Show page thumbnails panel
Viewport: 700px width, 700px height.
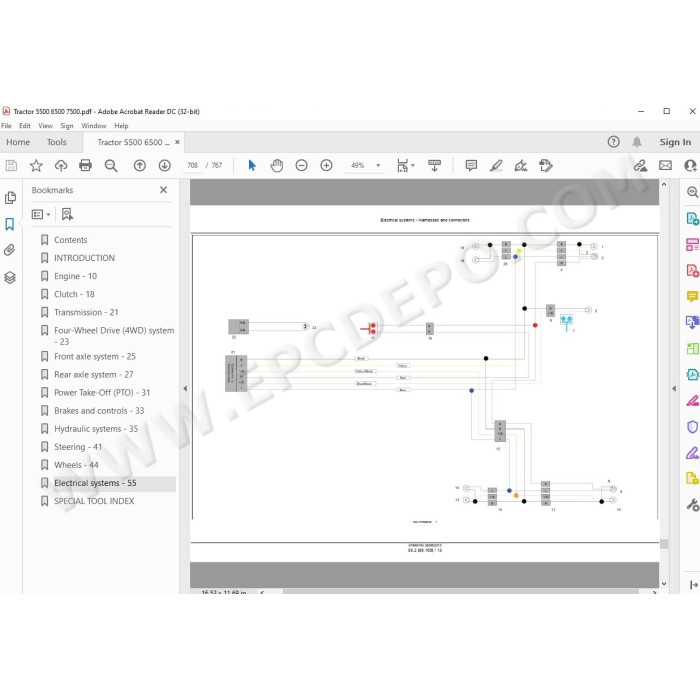point(10,198)
